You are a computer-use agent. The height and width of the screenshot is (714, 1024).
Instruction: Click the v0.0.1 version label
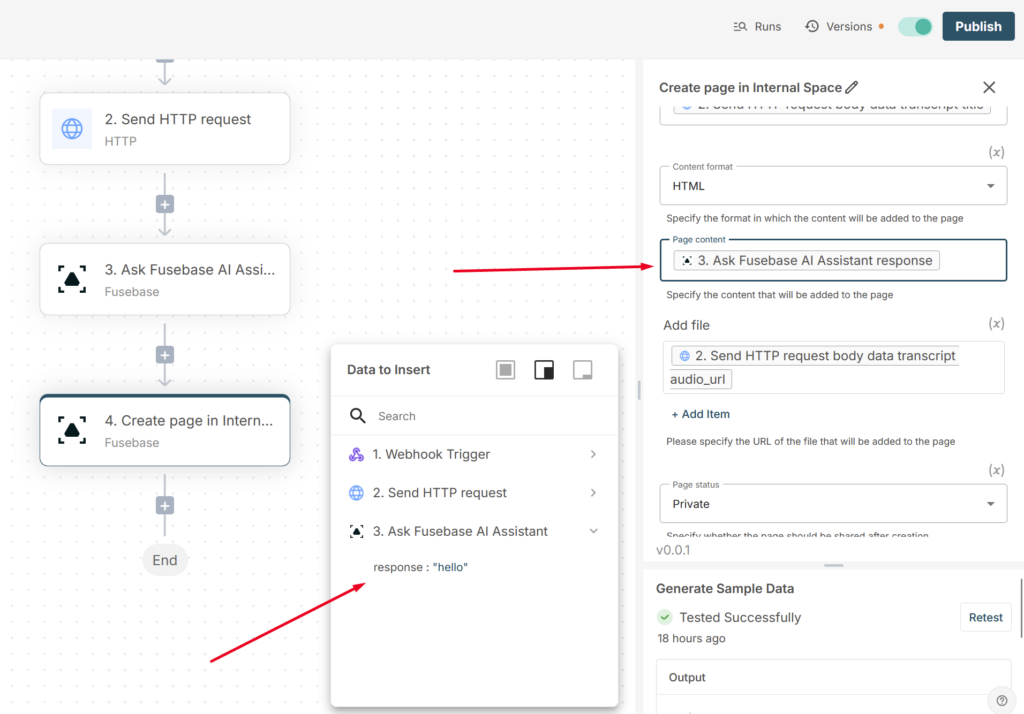tap(673, 549)
